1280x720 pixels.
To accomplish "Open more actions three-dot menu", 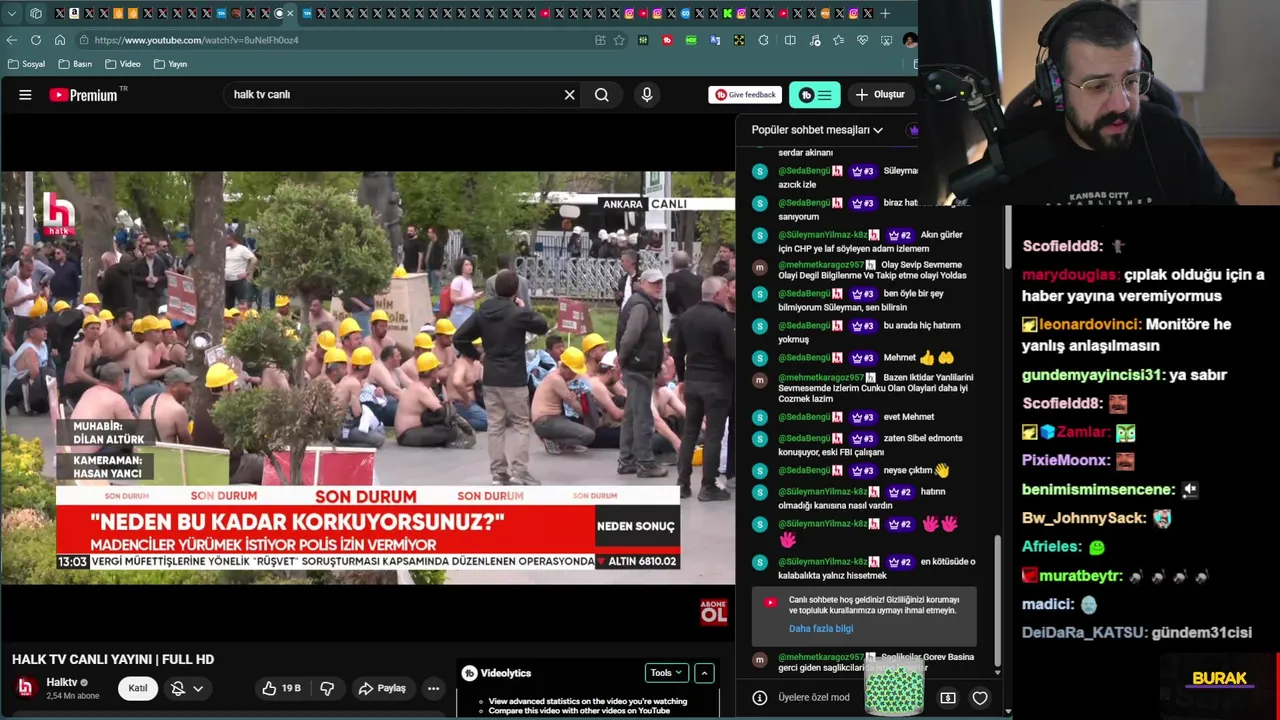I will pyautogui.click(x=433, y=688).
